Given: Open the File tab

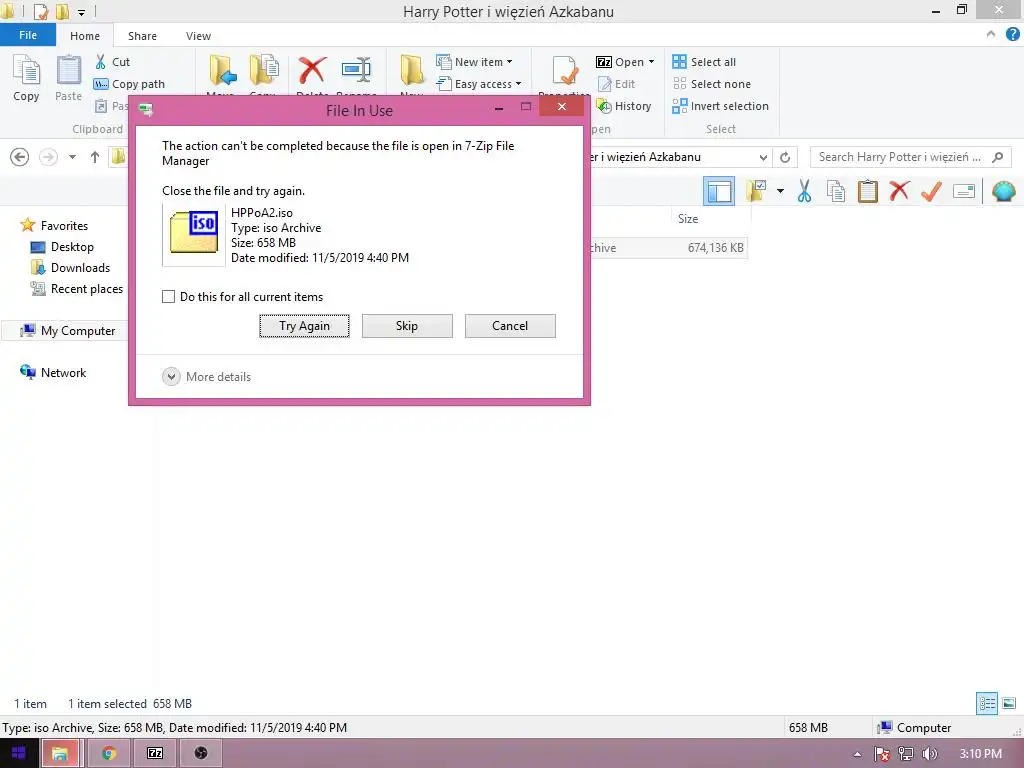Looking at the screenshot, I should [x=28, y=35].
